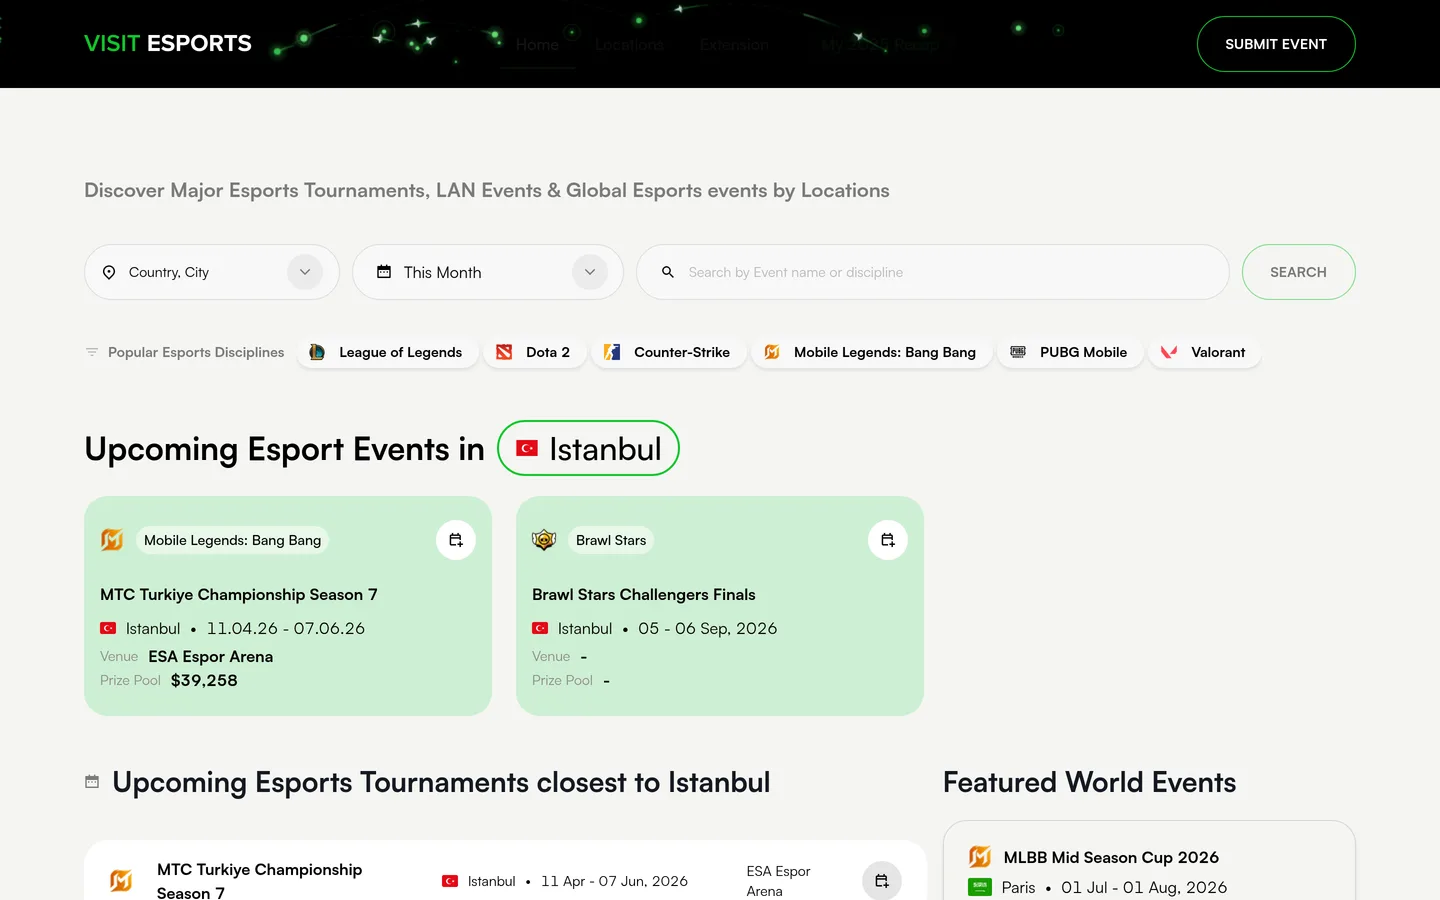
Task: Click the Turkey flag in Istanbul pill
Action: [x=527, y=449]
